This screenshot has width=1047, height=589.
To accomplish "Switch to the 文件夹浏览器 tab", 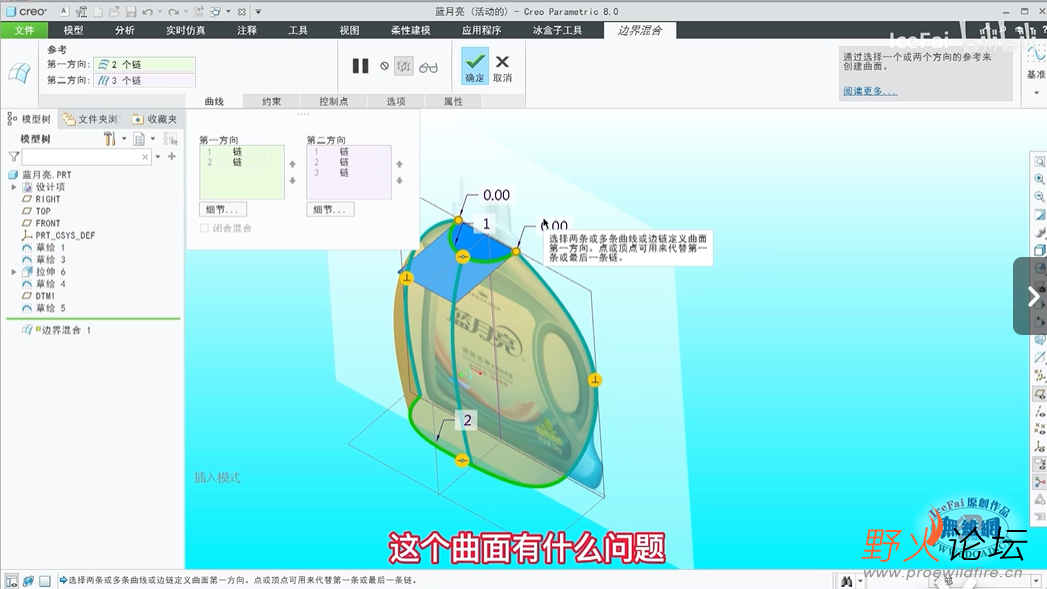I will tap(91, 119).
